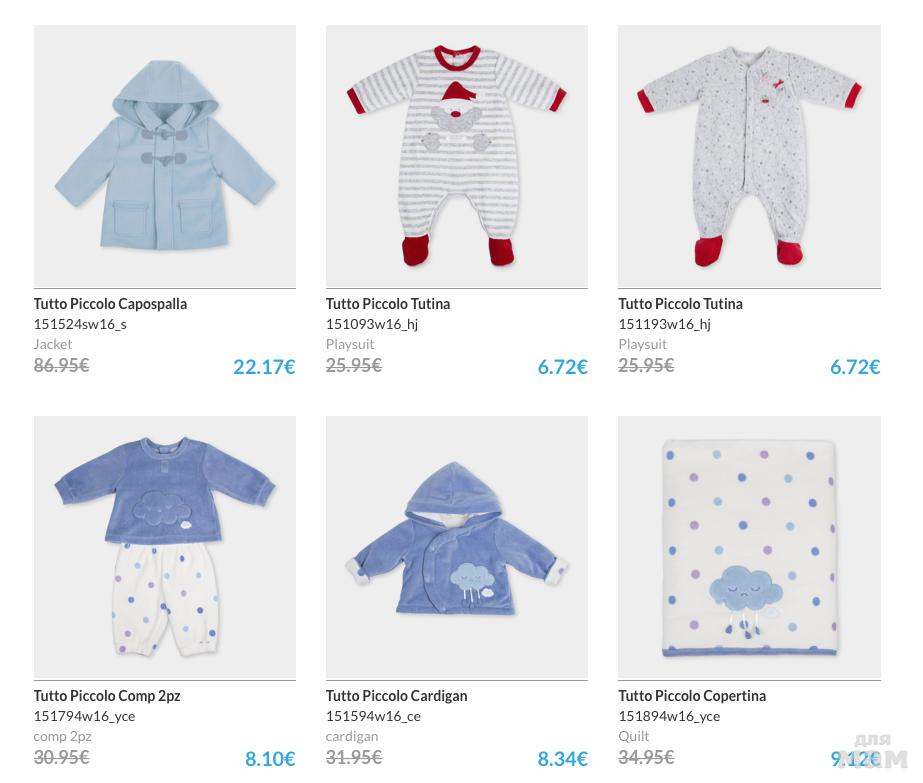Viewport: 923px width, 783px height.
Task: Click the 22.17€ sale price
Action: (x=264, y=367)
